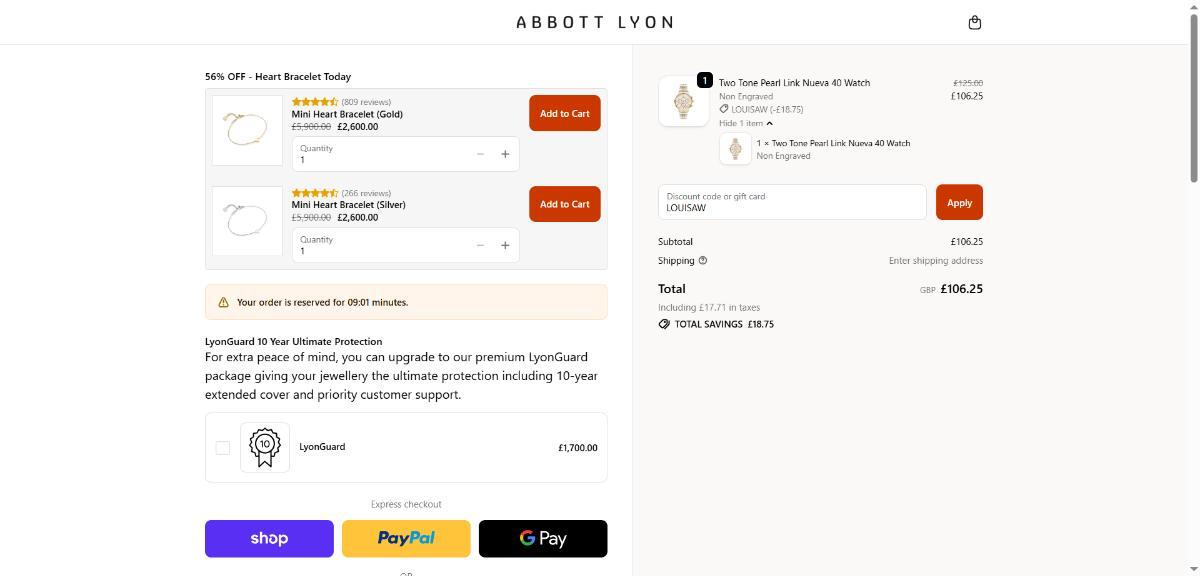The image size is (1200, 576).
Task: Choose PayPal express checkout
Action: pos(406,538)
